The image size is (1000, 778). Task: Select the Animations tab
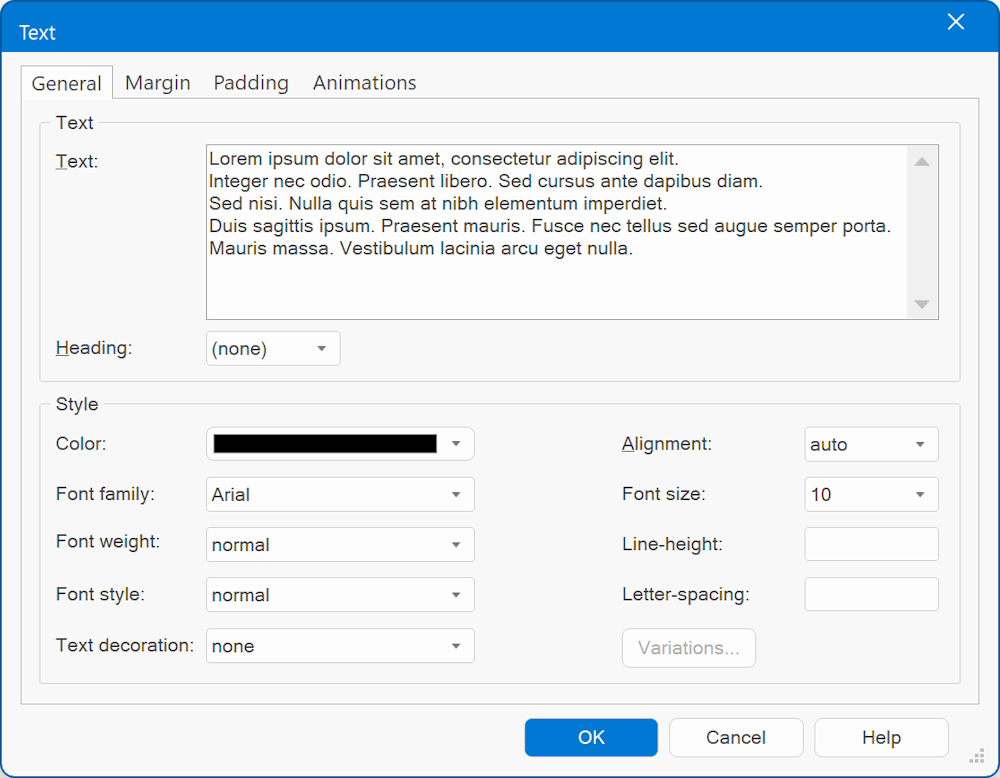[x=364, y=83]
